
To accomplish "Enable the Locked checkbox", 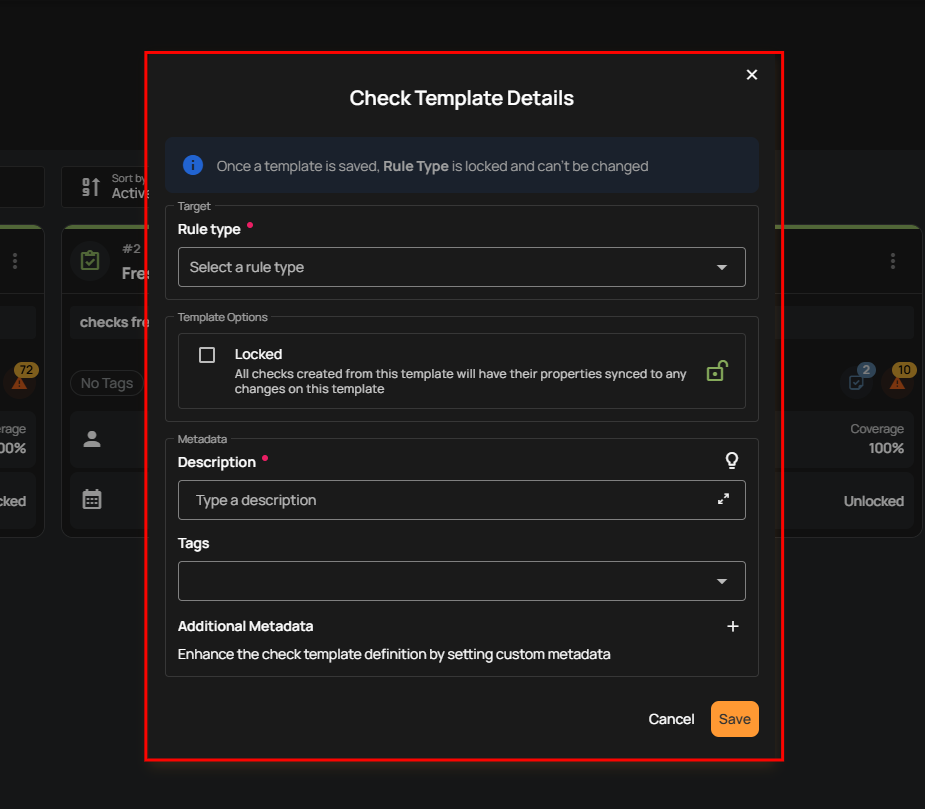I will click(x=207, y=355).
